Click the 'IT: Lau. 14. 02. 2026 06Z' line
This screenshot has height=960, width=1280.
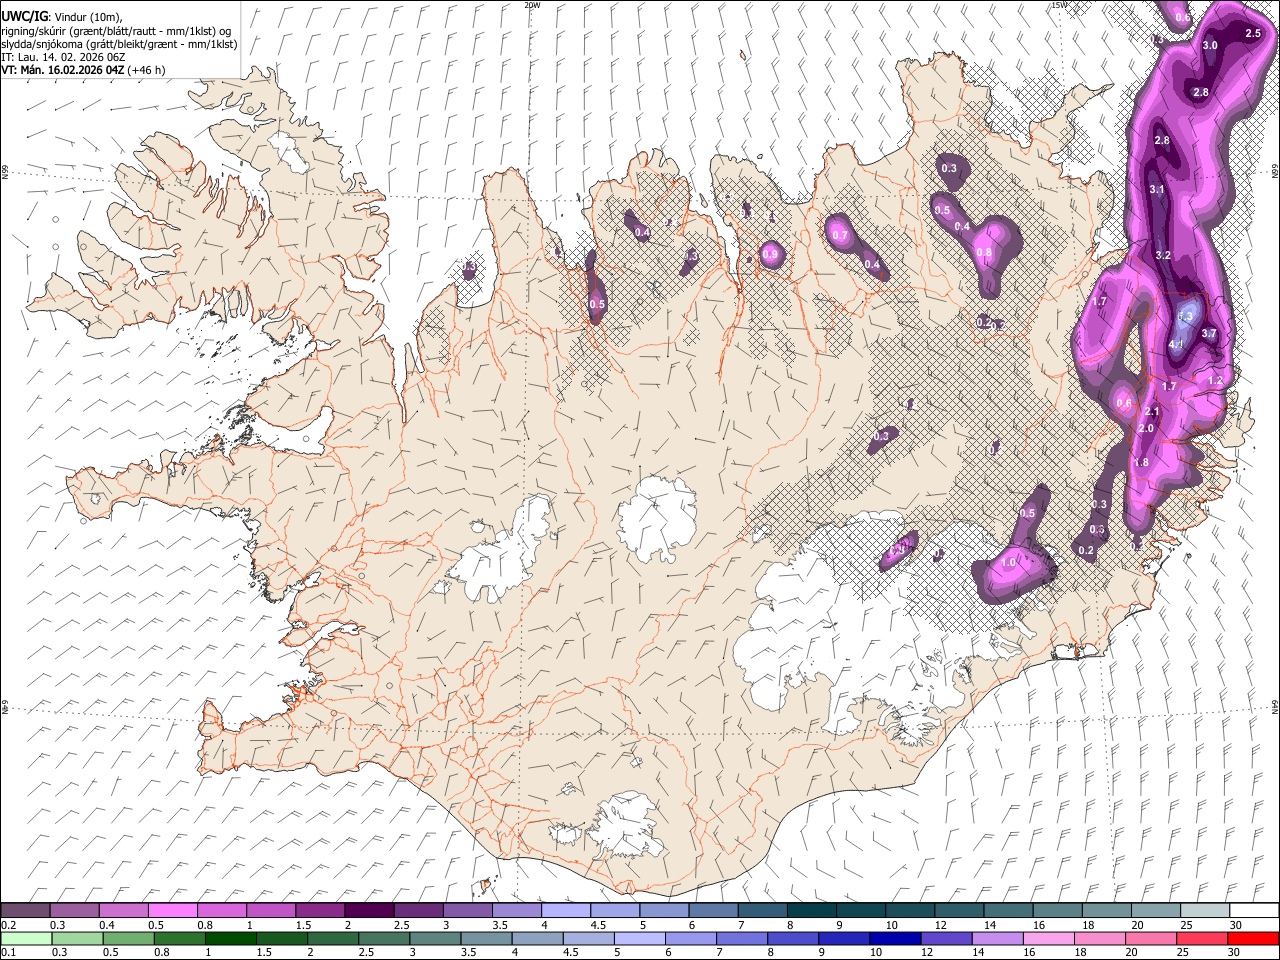(x=63, y=58)
